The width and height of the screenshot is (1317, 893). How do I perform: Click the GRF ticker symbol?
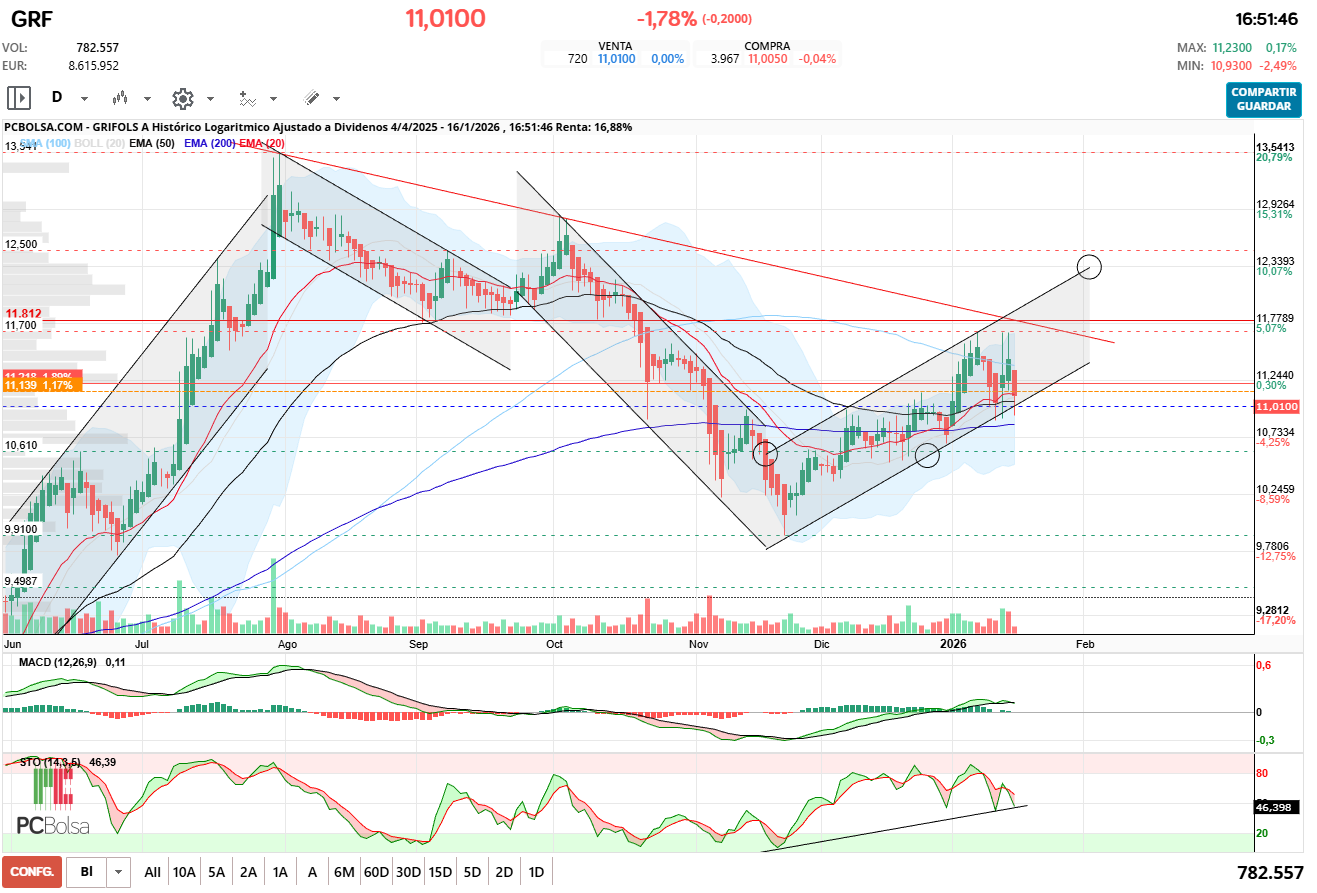pyautogui.click(x=32, y=18)
